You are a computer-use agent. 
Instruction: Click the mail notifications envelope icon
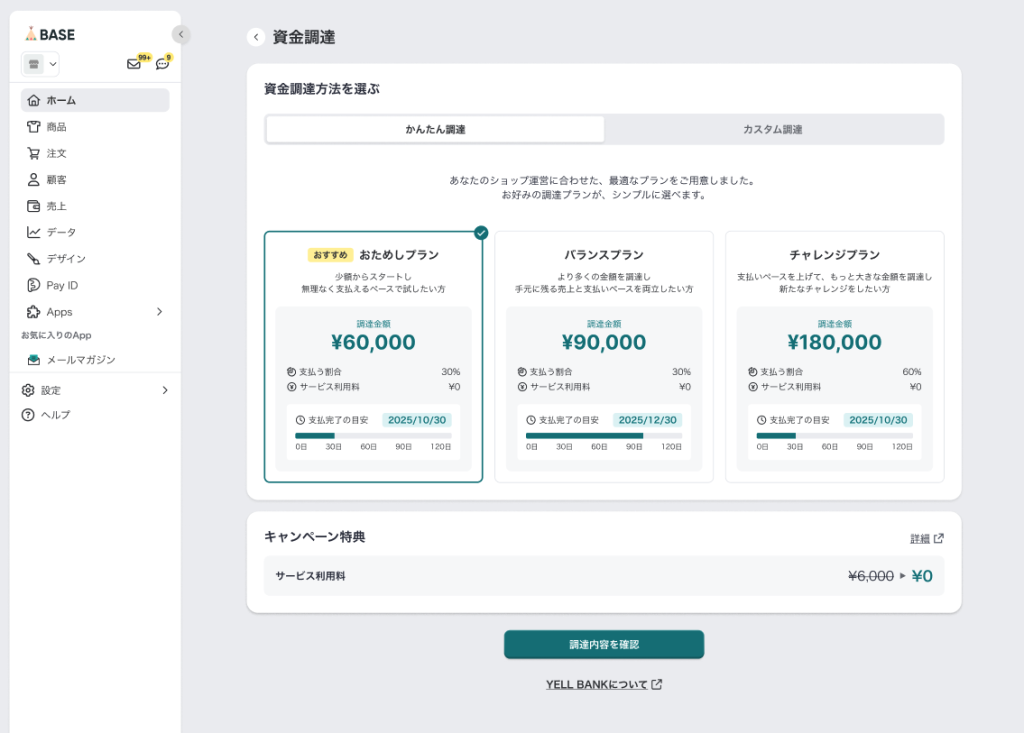click(x=134, y=64)
